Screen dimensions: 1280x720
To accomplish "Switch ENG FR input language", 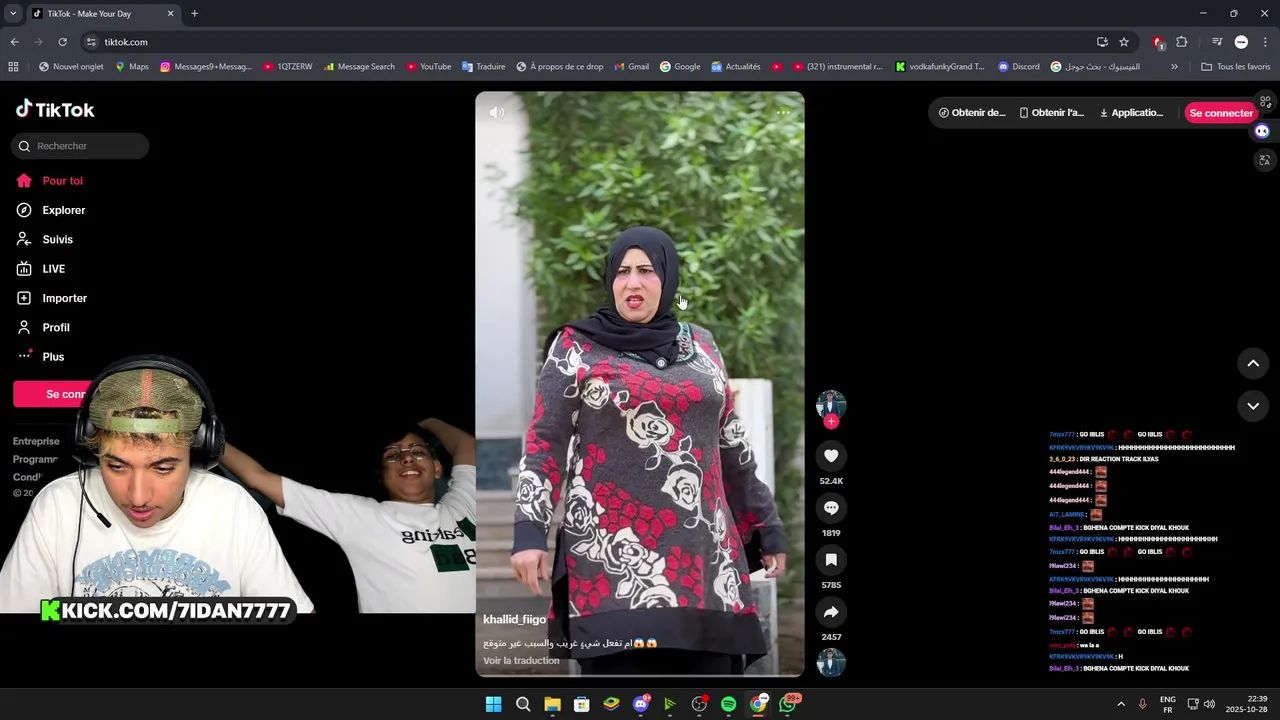I will pos(1167,704).
